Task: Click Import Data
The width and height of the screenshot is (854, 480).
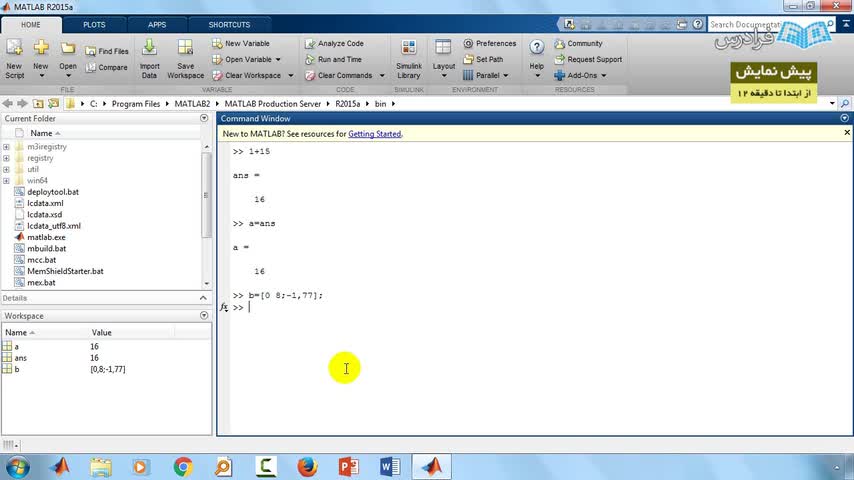Action: point(149,58)
